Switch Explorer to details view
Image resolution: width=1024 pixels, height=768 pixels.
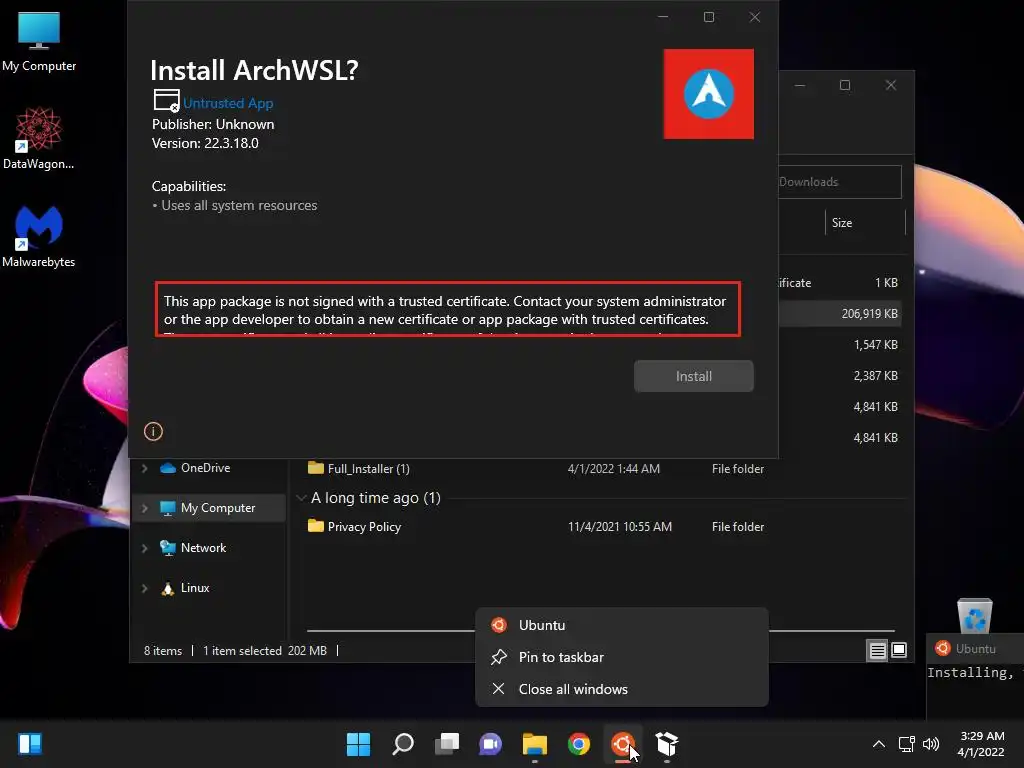[x=877, y=650]
